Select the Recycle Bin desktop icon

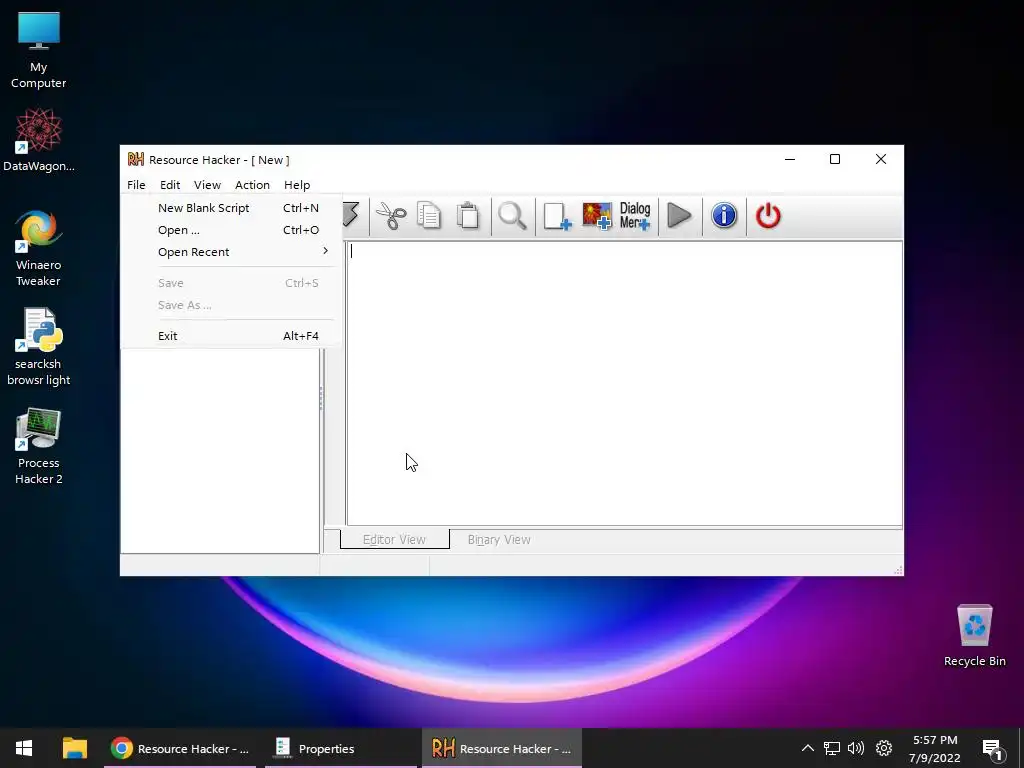point(974,635)
